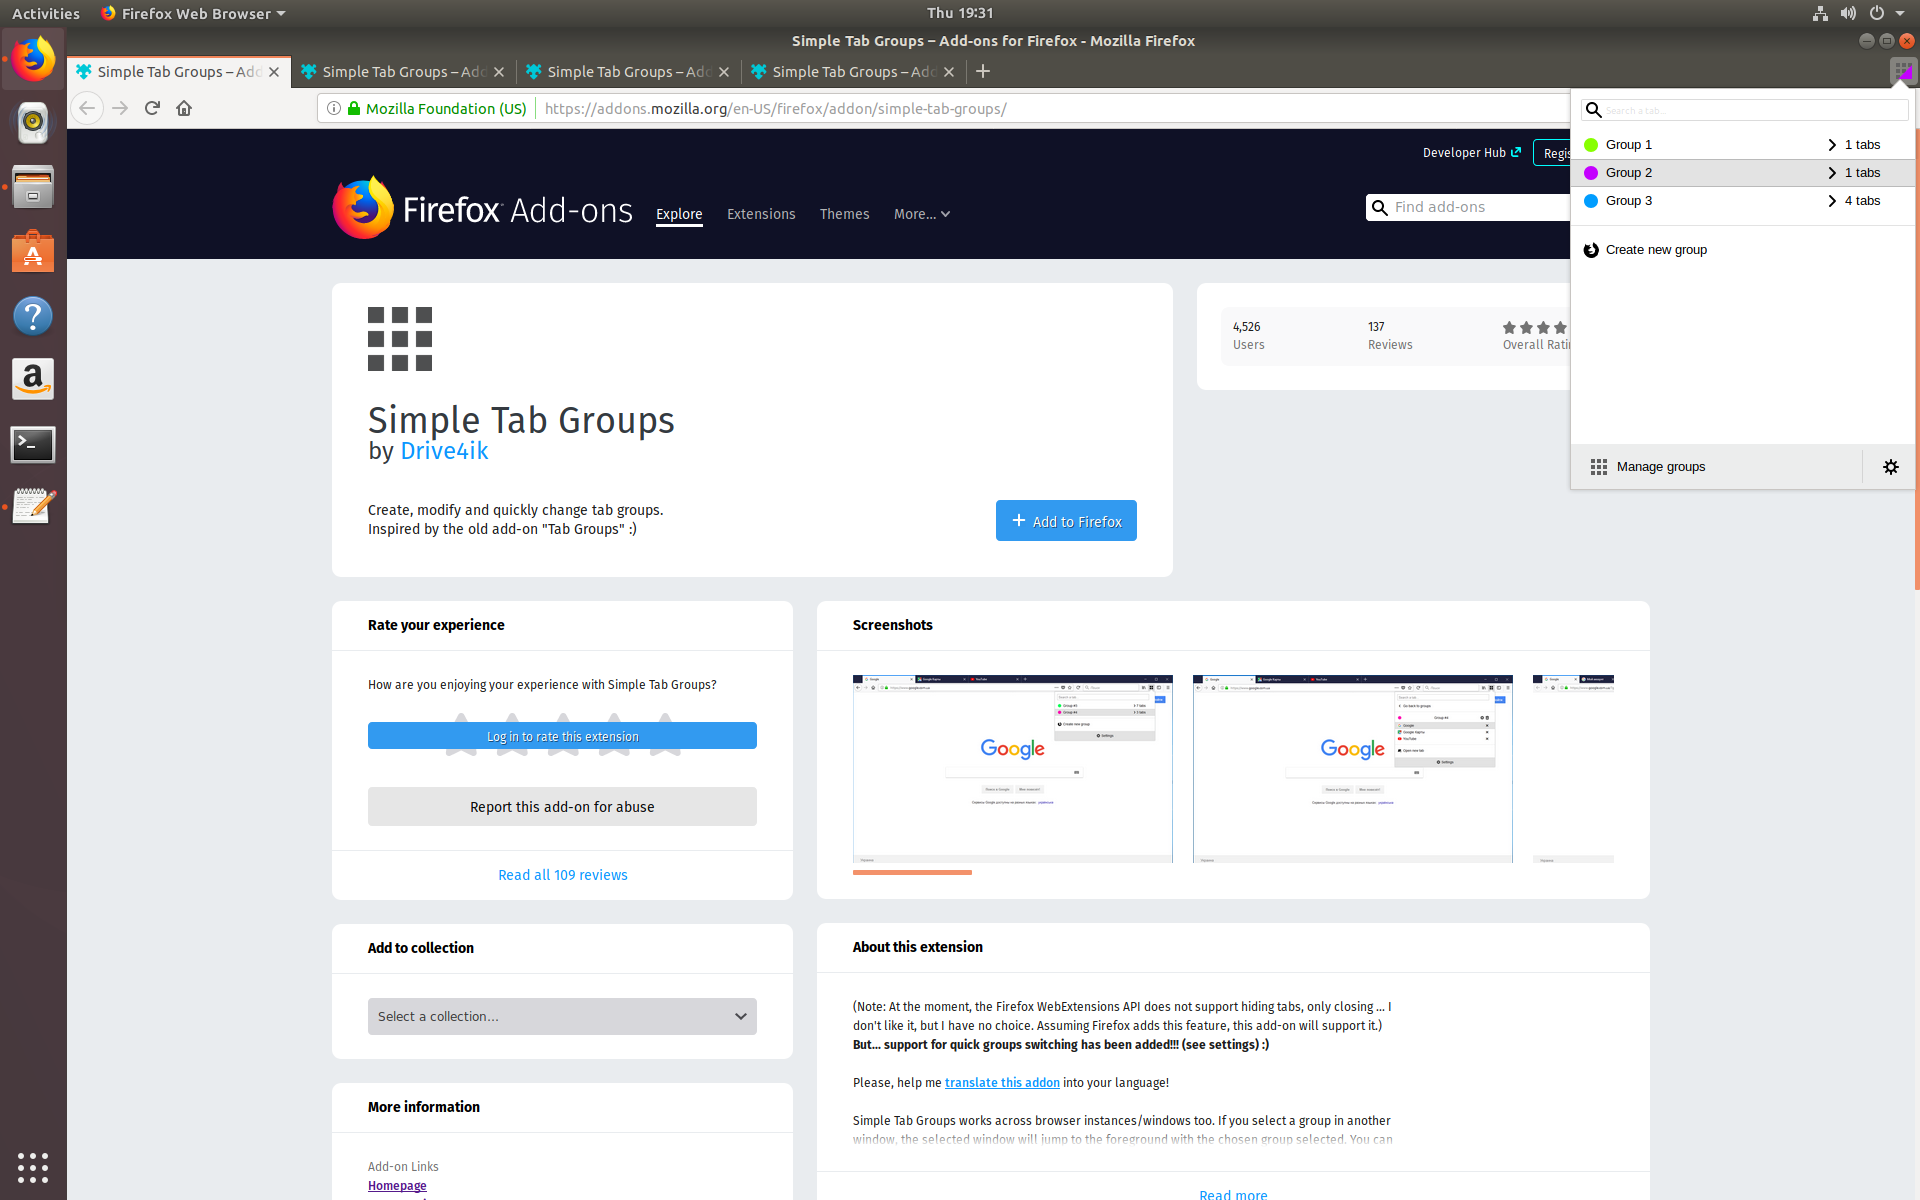Click Read all 109 reviews
This screenshot has height=1200, width=1920.
tap(562, 874)
